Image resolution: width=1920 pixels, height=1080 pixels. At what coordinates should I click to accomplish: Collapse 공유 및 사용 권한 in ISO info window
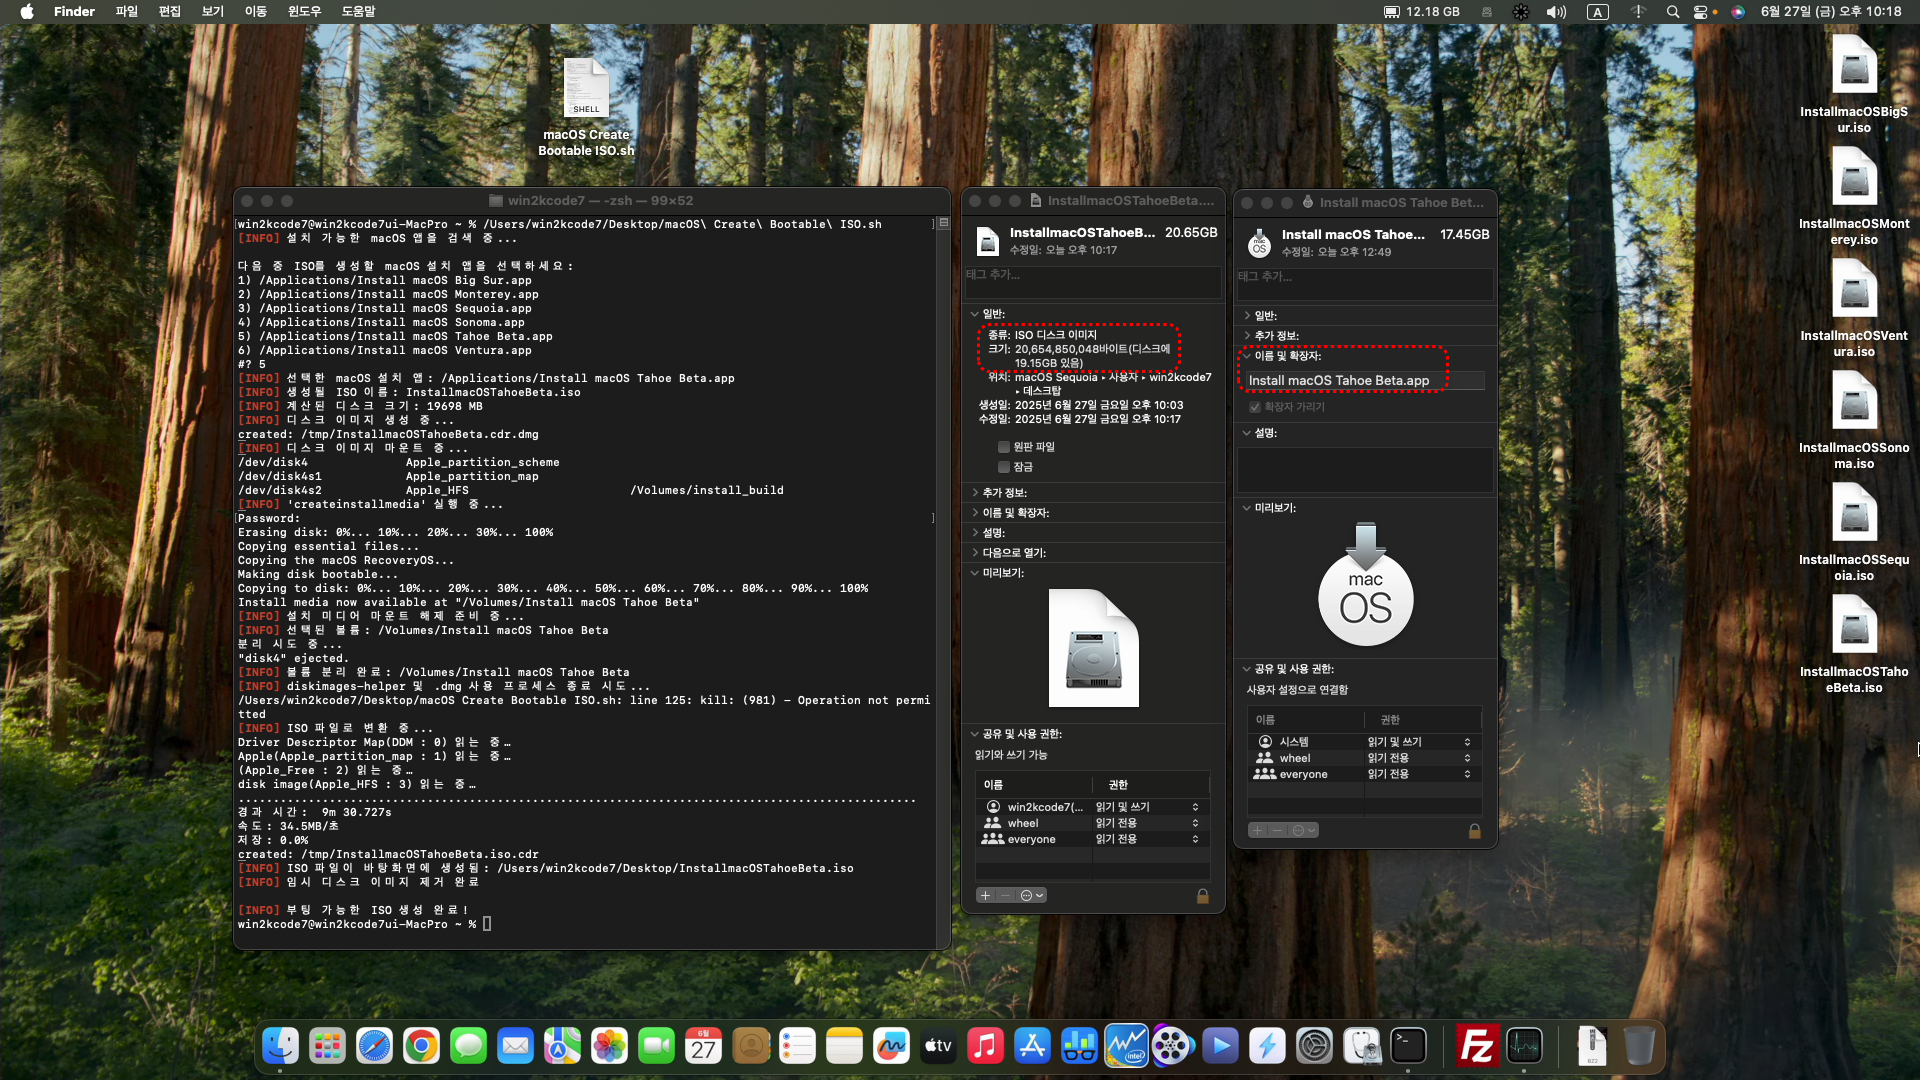(x=975, y=734)
